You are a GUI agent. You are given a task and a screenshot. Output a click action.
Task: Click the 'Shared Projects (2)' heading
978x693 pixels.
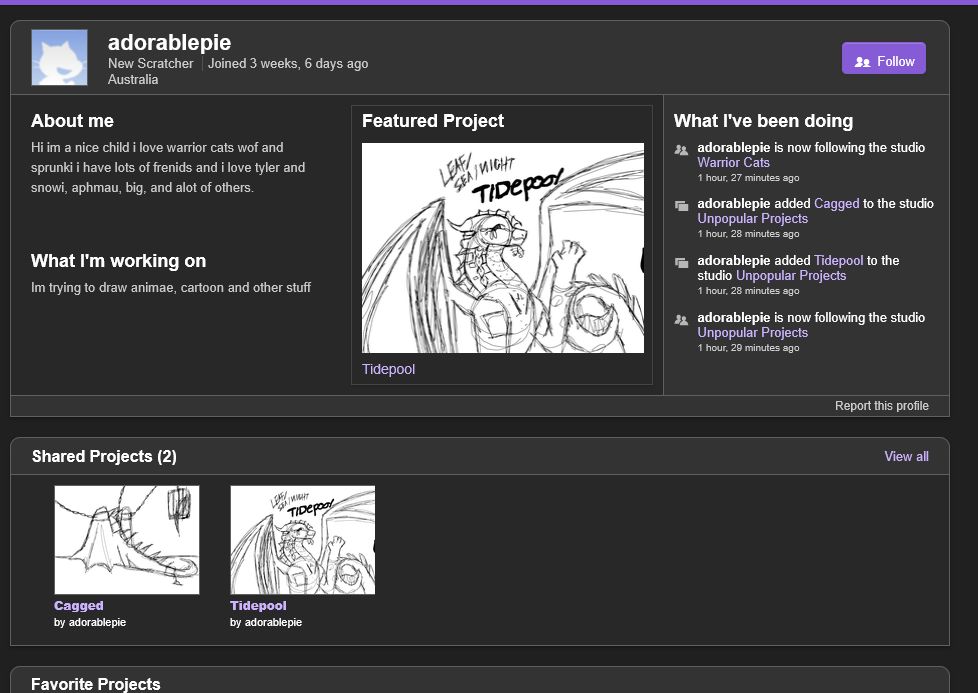[104, 457]
